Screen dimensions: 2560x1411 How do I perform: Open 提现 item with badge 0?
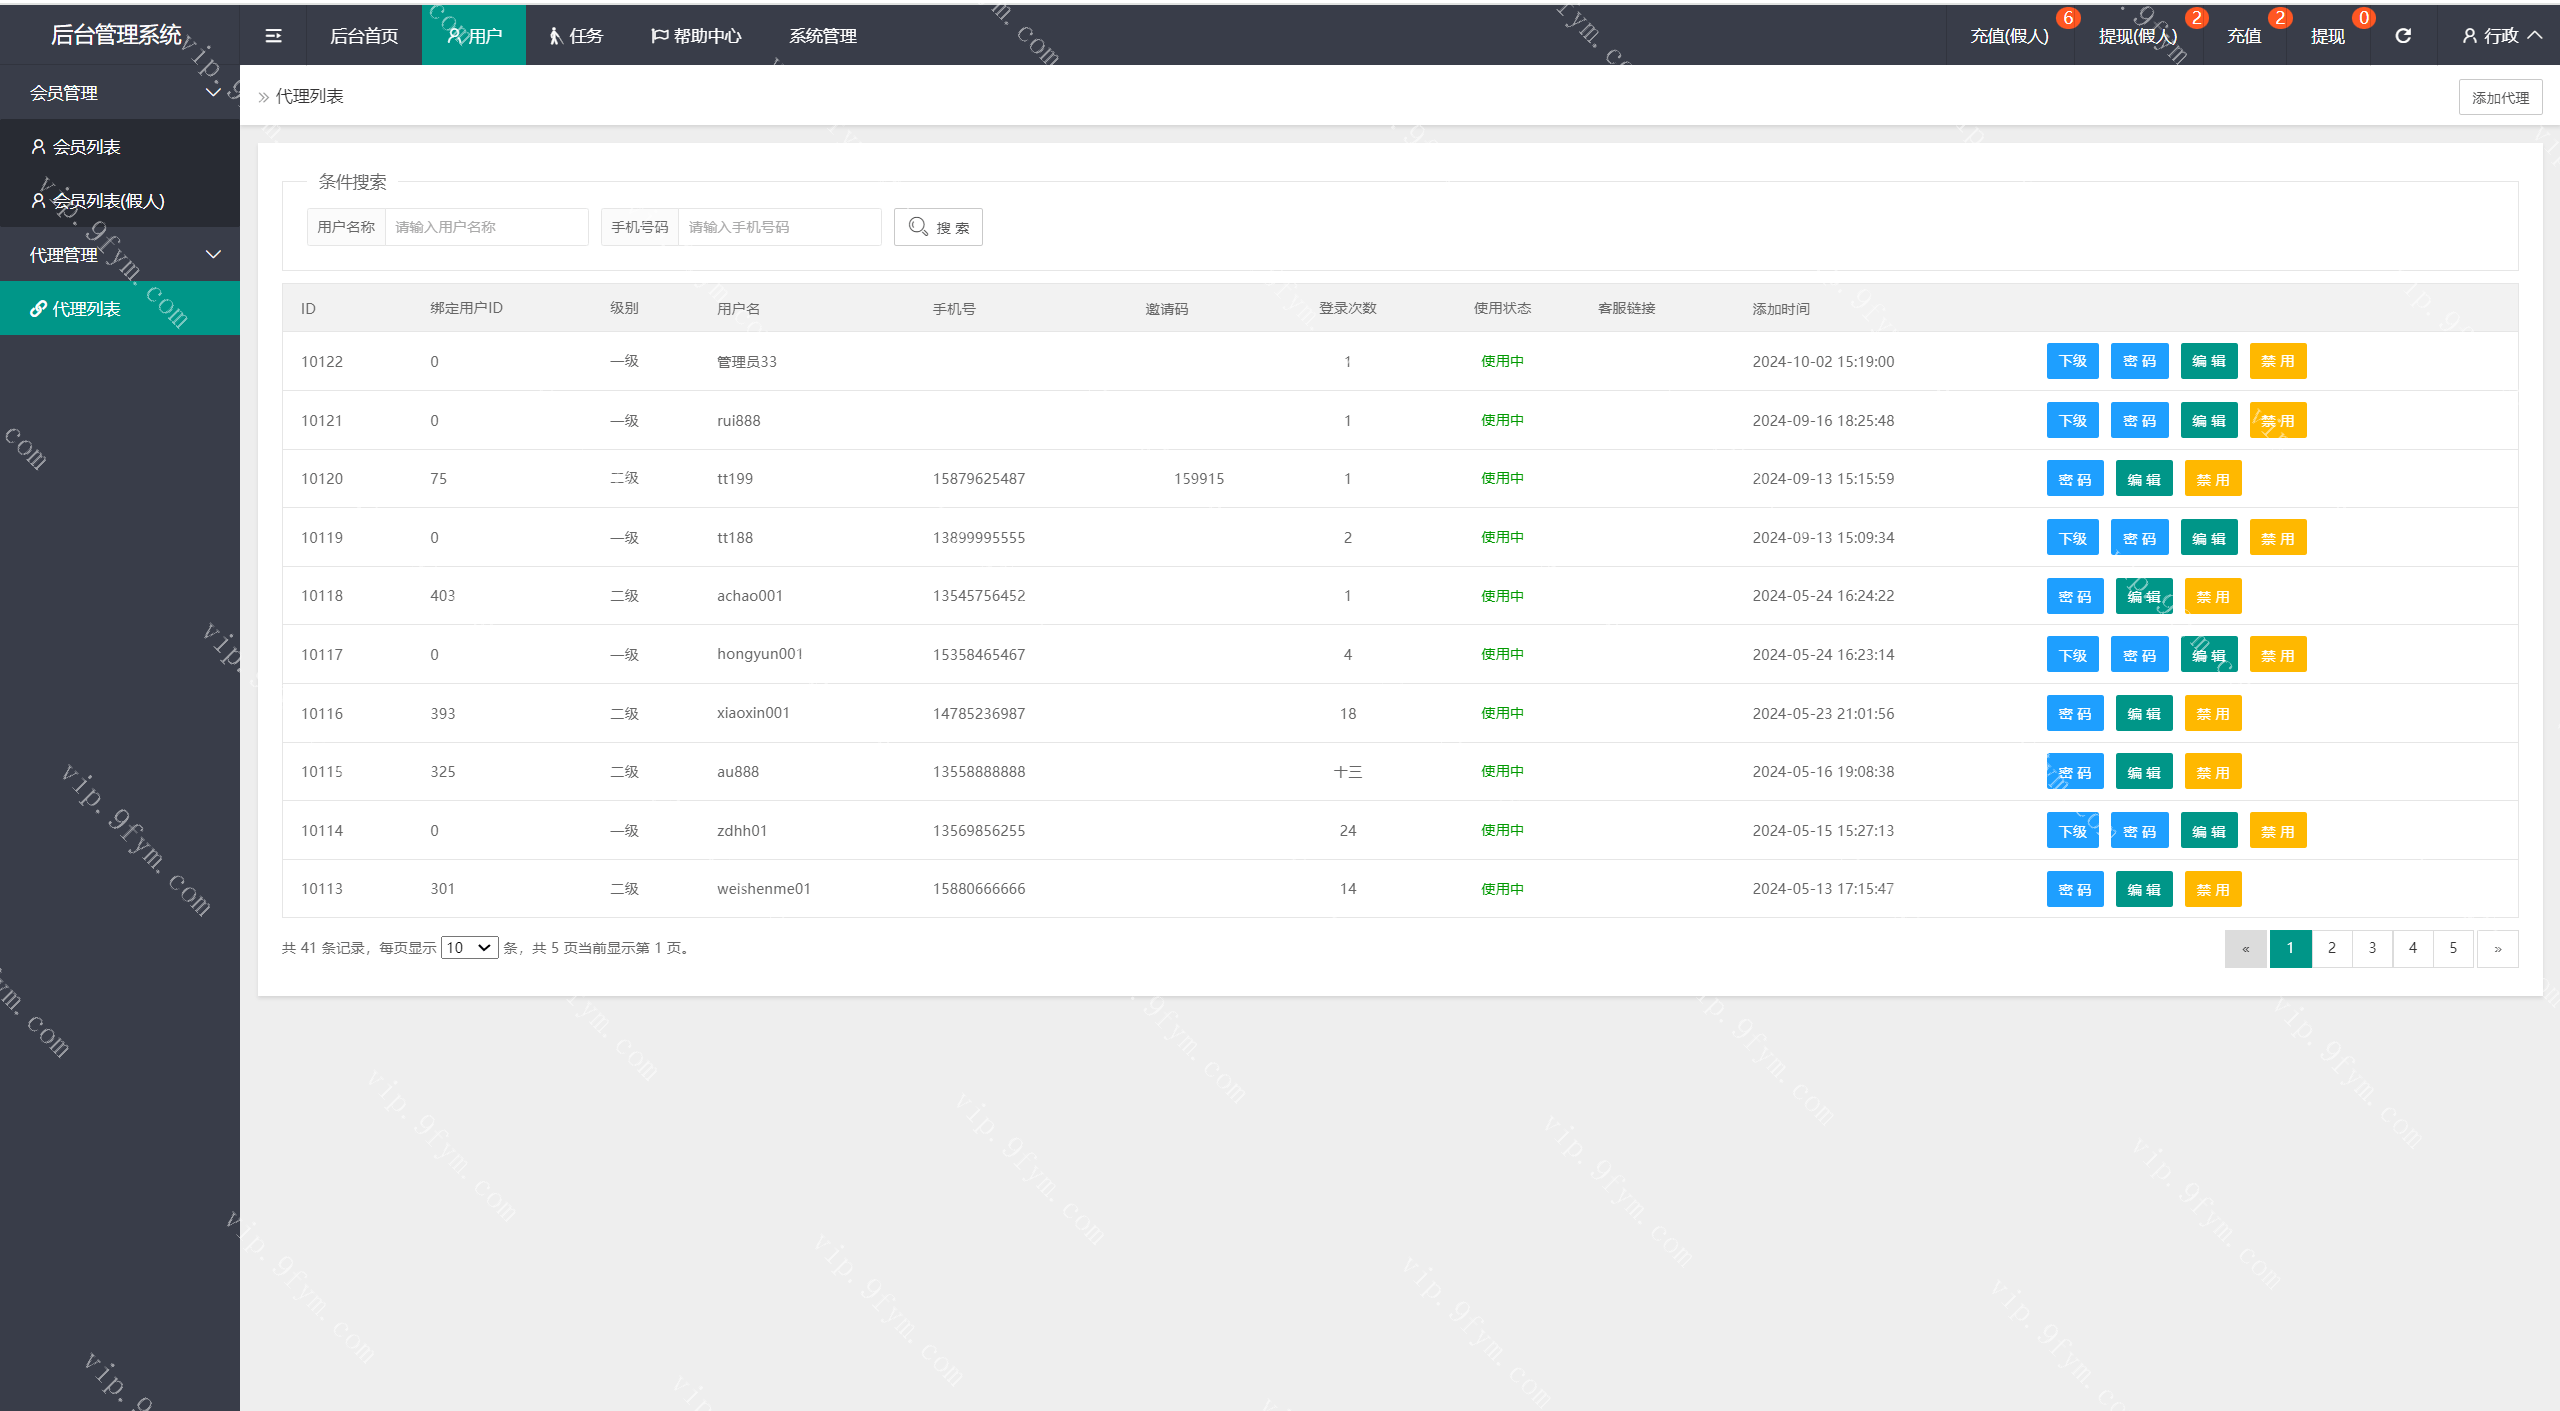[x=2327, y=36]
